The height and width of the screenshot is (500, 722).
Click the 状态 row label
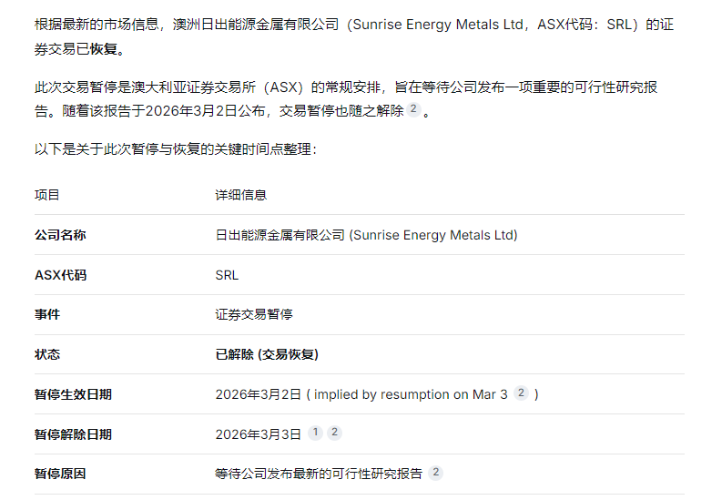[47, 354]
